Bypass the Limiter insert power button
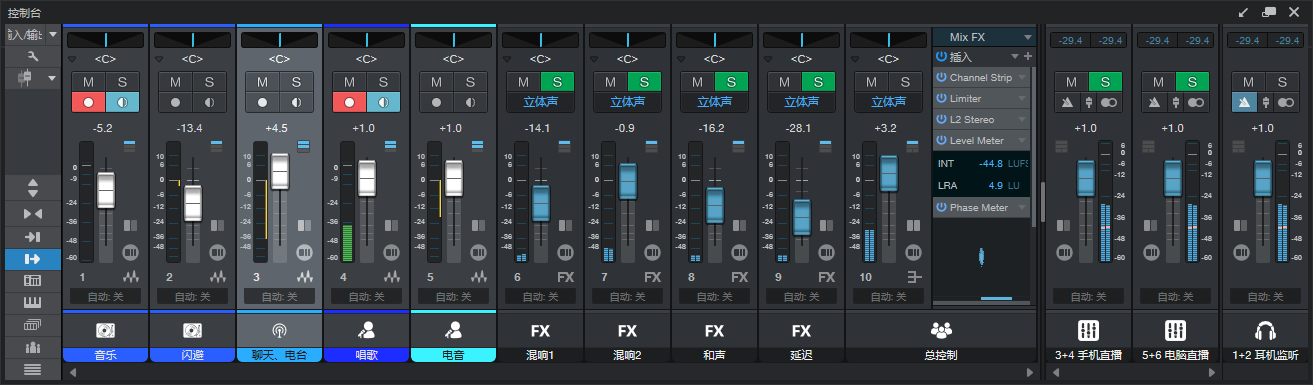This screenshot has height=385, width=1313. (x=941, y=98)
